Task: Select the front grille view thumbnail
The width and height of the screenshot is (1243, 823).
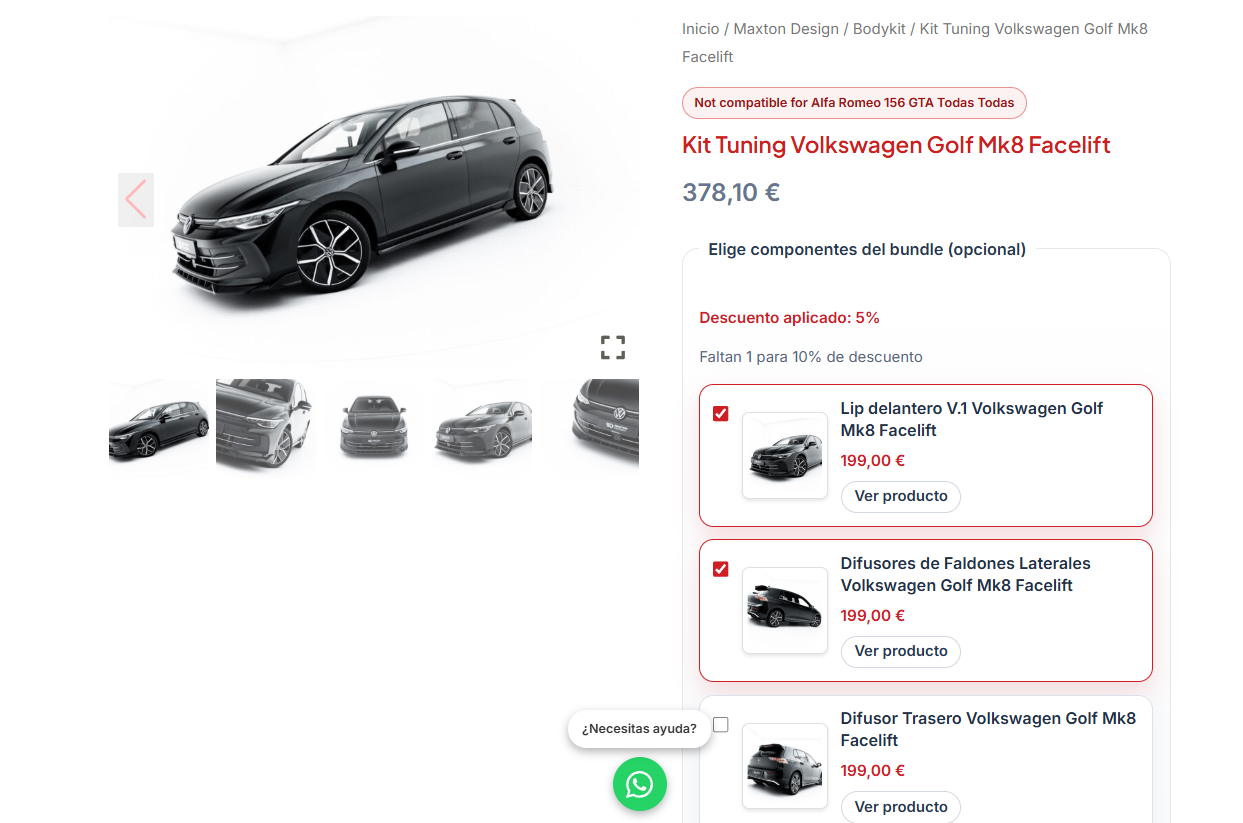Action: [x=374, y=424]
